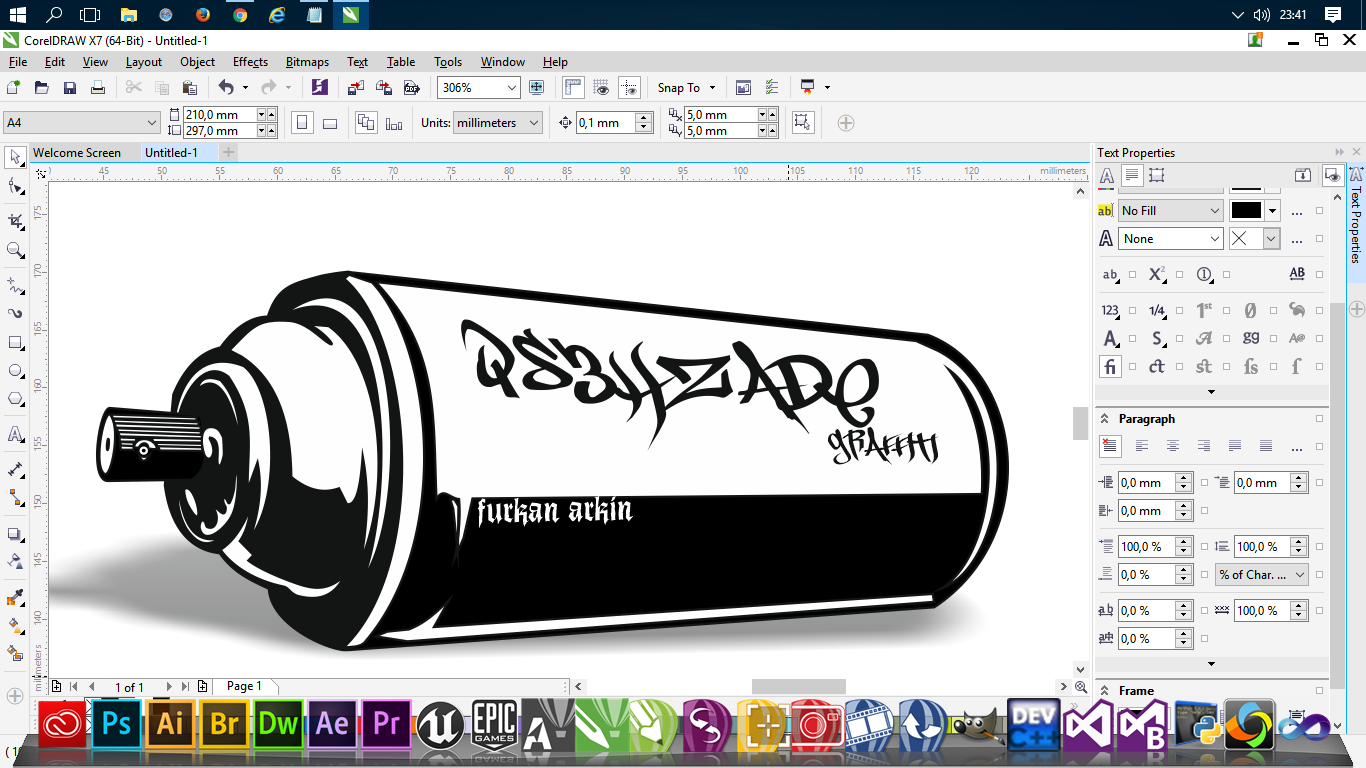The width and height of the screenshot is (1366, 768).
Task: Toggle Show Guidelines button
Action: [629, 88]
